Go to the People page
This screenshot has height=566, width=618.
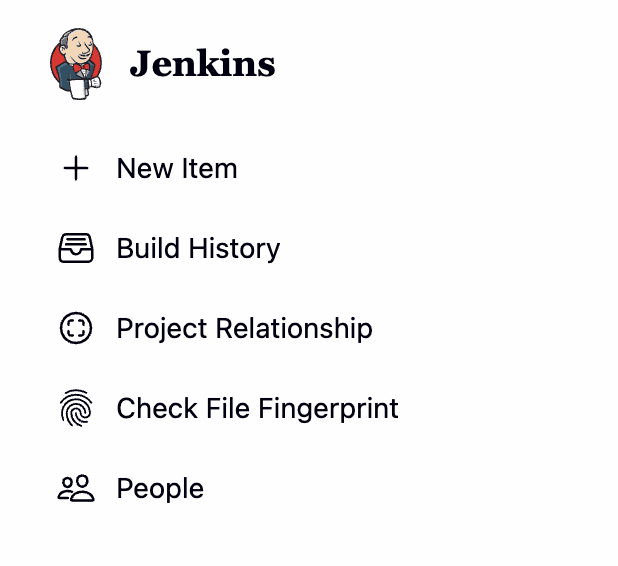[x=160, y=489]
